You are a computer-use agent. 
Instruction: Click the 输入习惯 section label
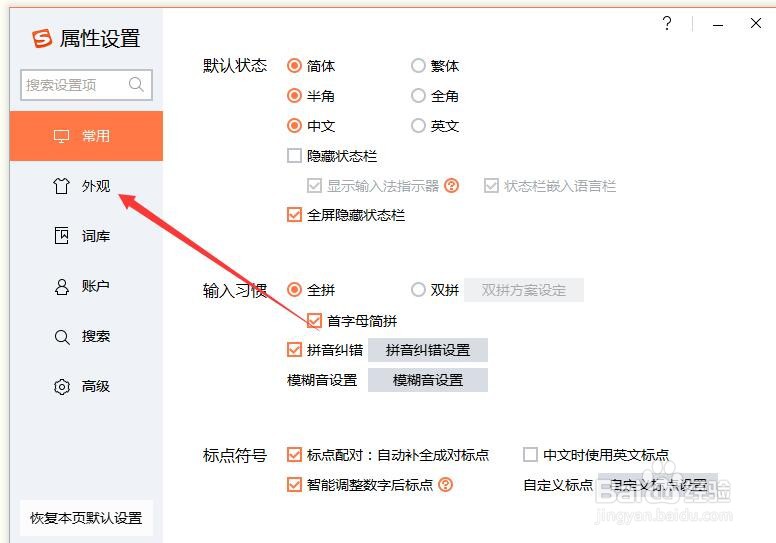click(235, 291)
